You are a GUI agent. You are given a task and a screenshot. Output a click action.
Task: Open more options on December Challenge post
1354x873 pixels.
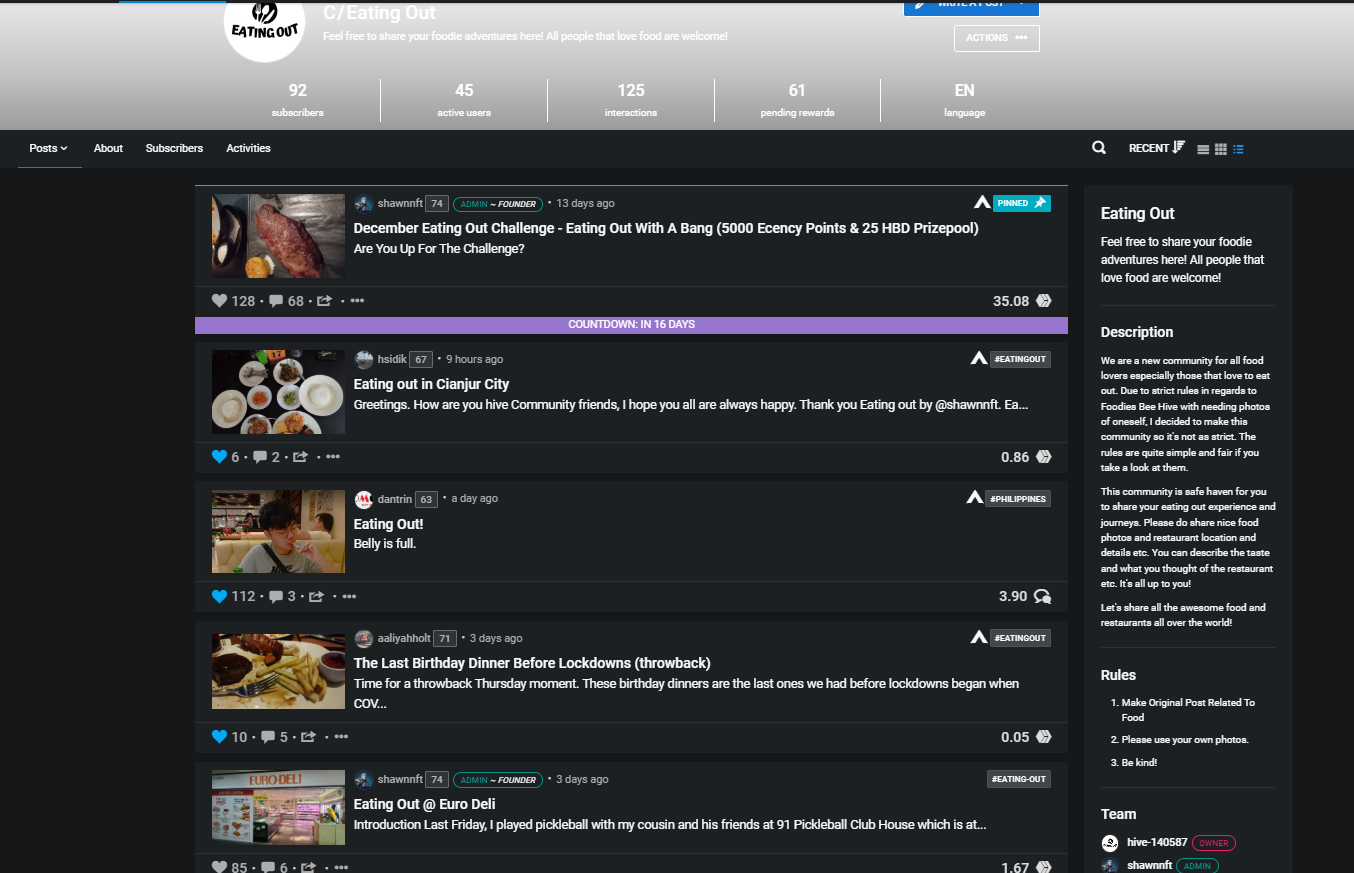pos(357,301)
